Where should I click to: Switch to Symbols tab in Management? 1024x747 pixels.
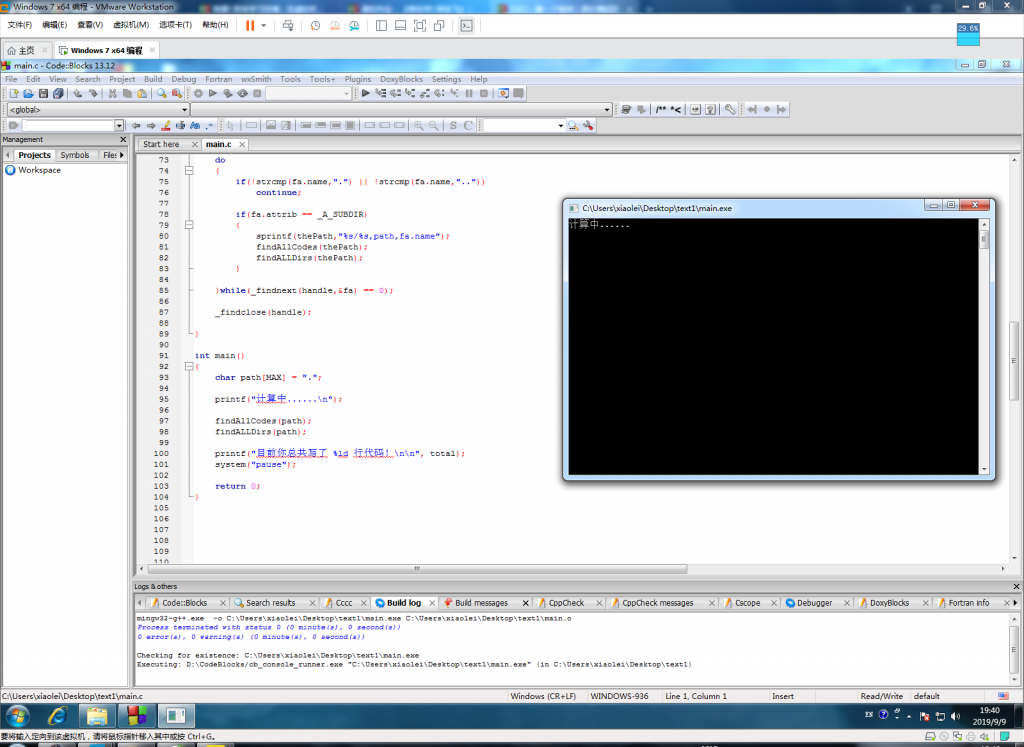(74, 155)
